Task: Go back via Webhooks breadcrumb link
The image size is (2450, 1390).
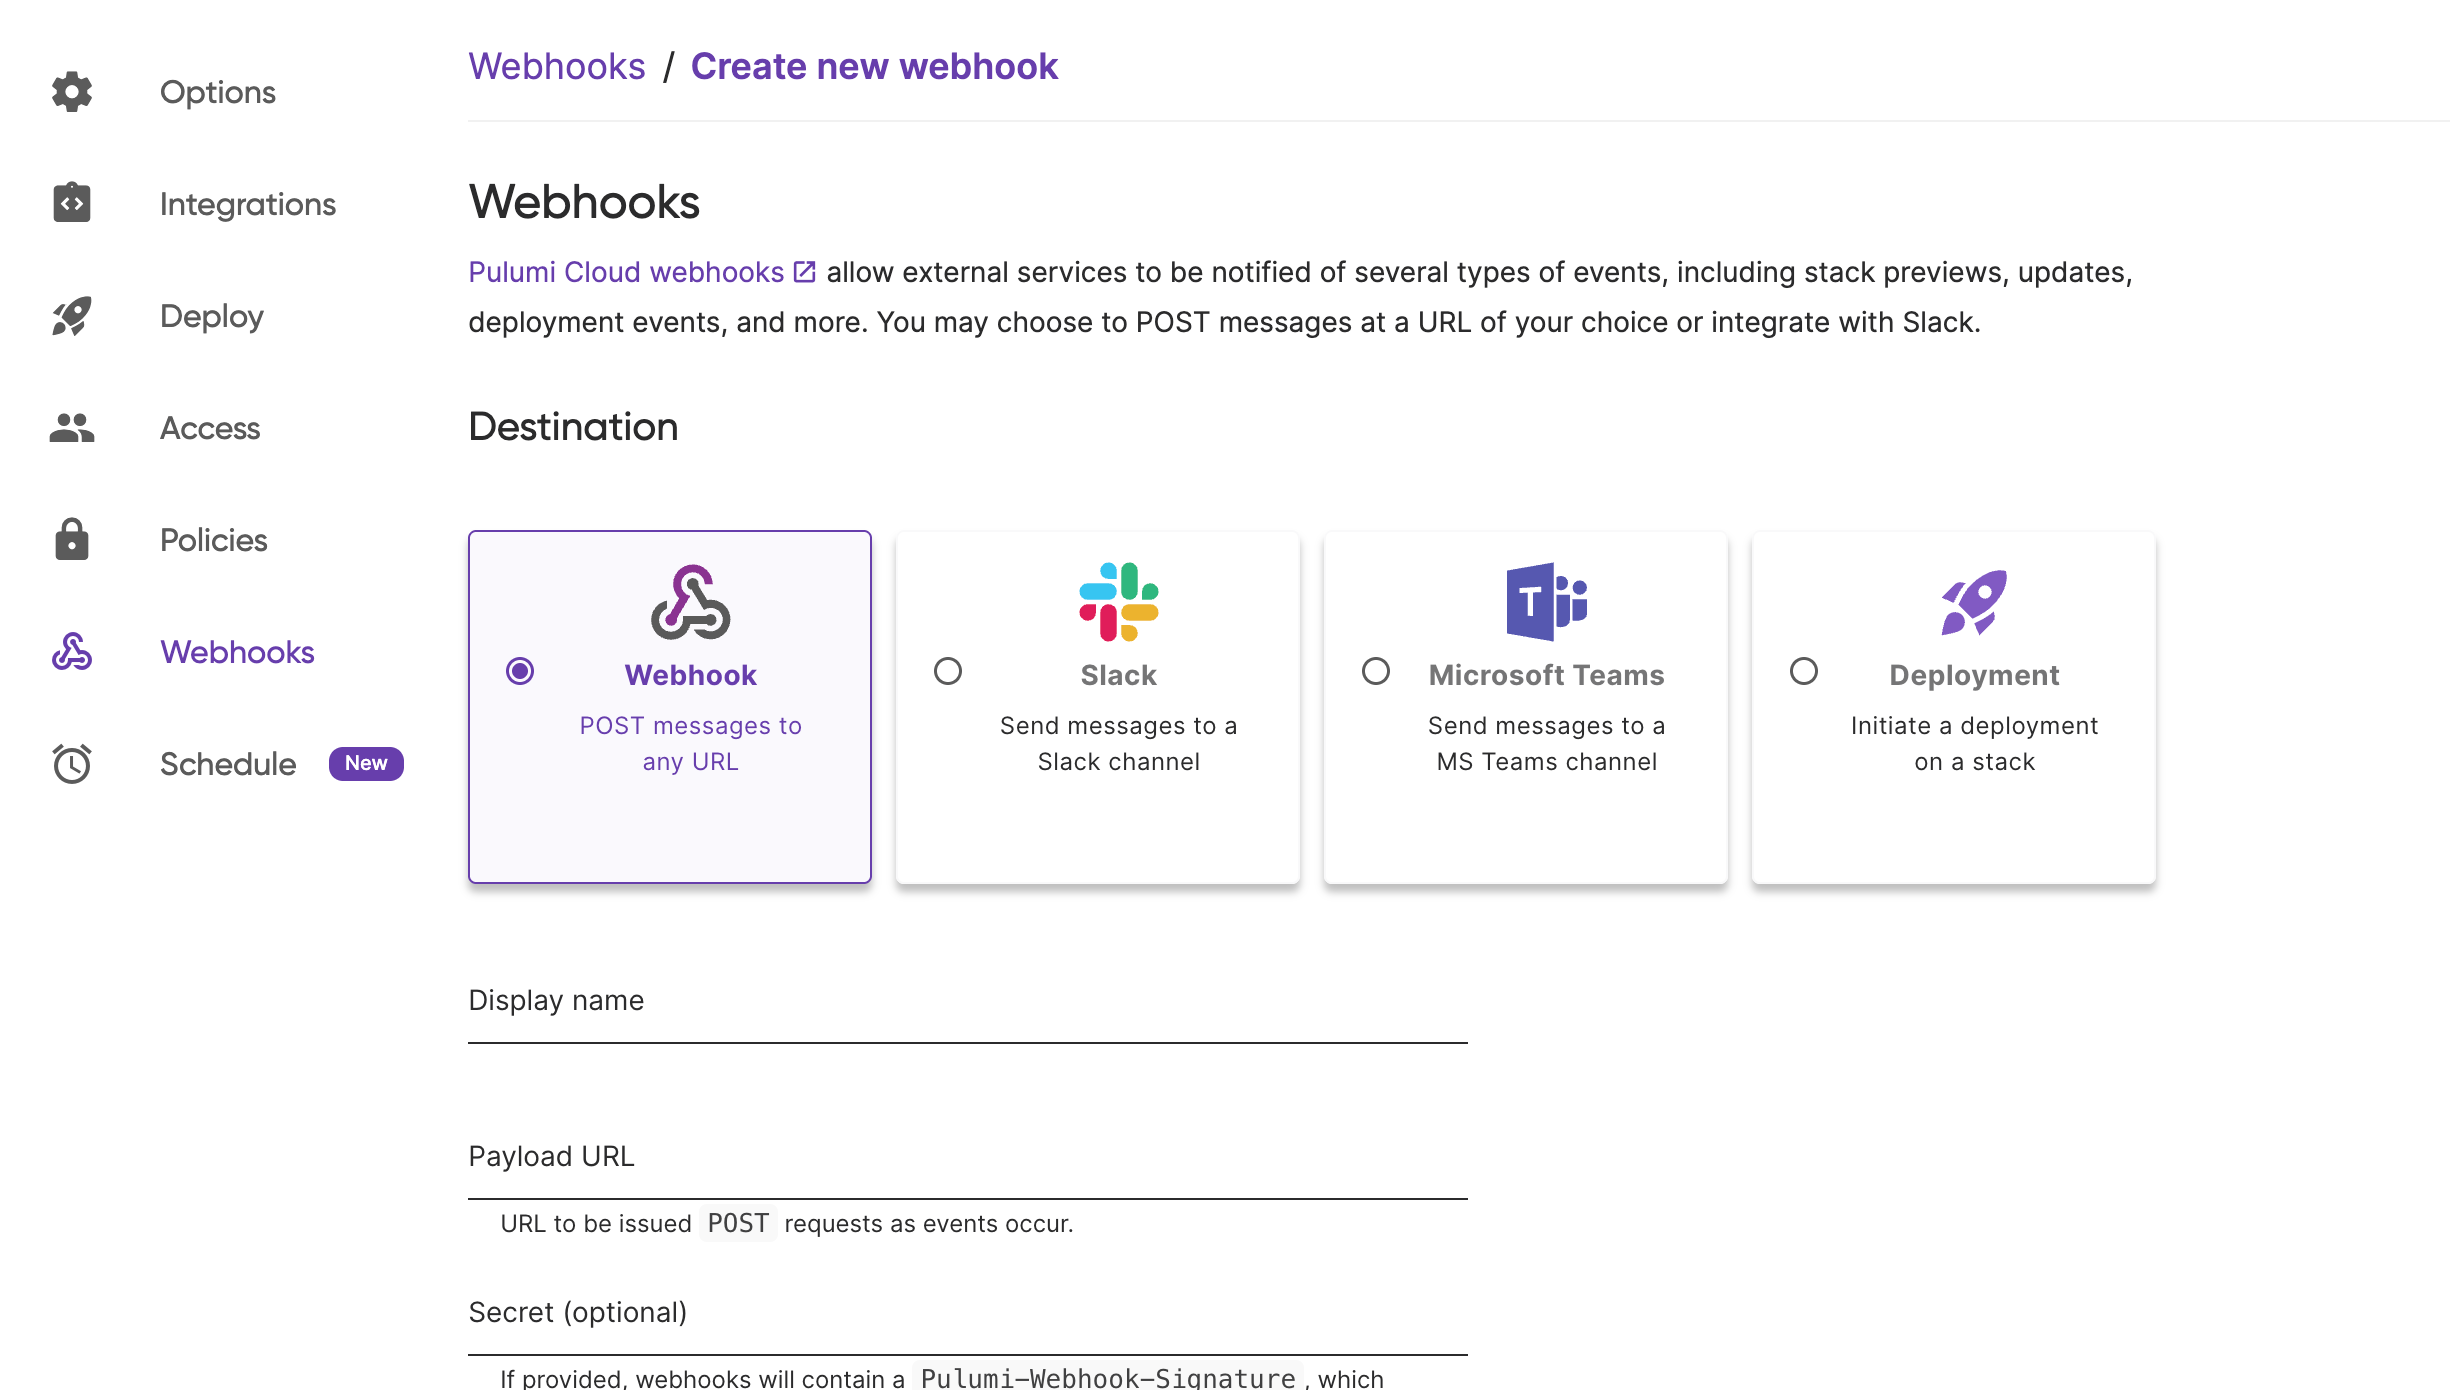Action: (557, 67)
